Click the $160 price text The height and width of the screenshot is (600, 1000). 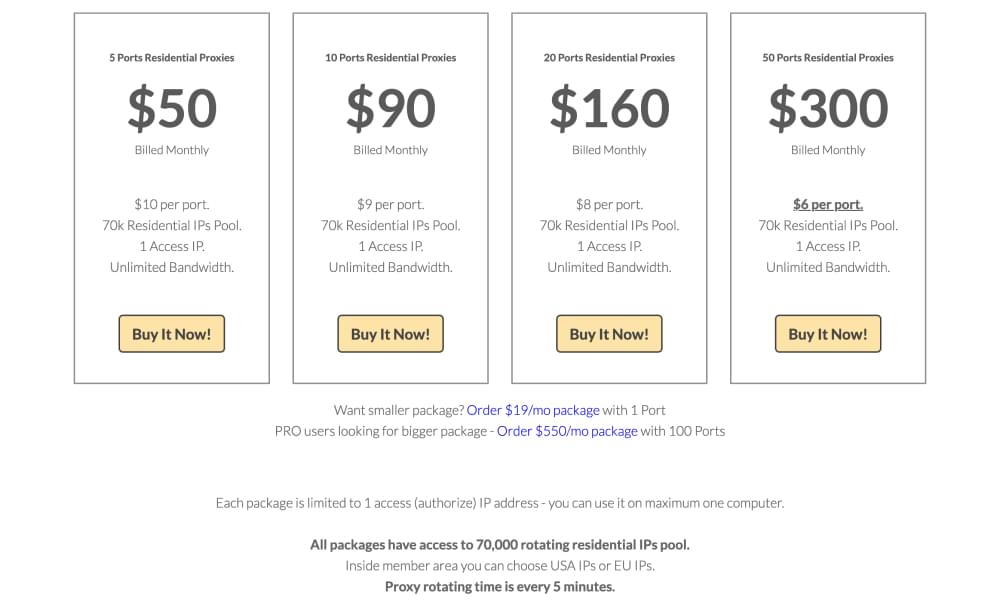click(x=609, y=106)
